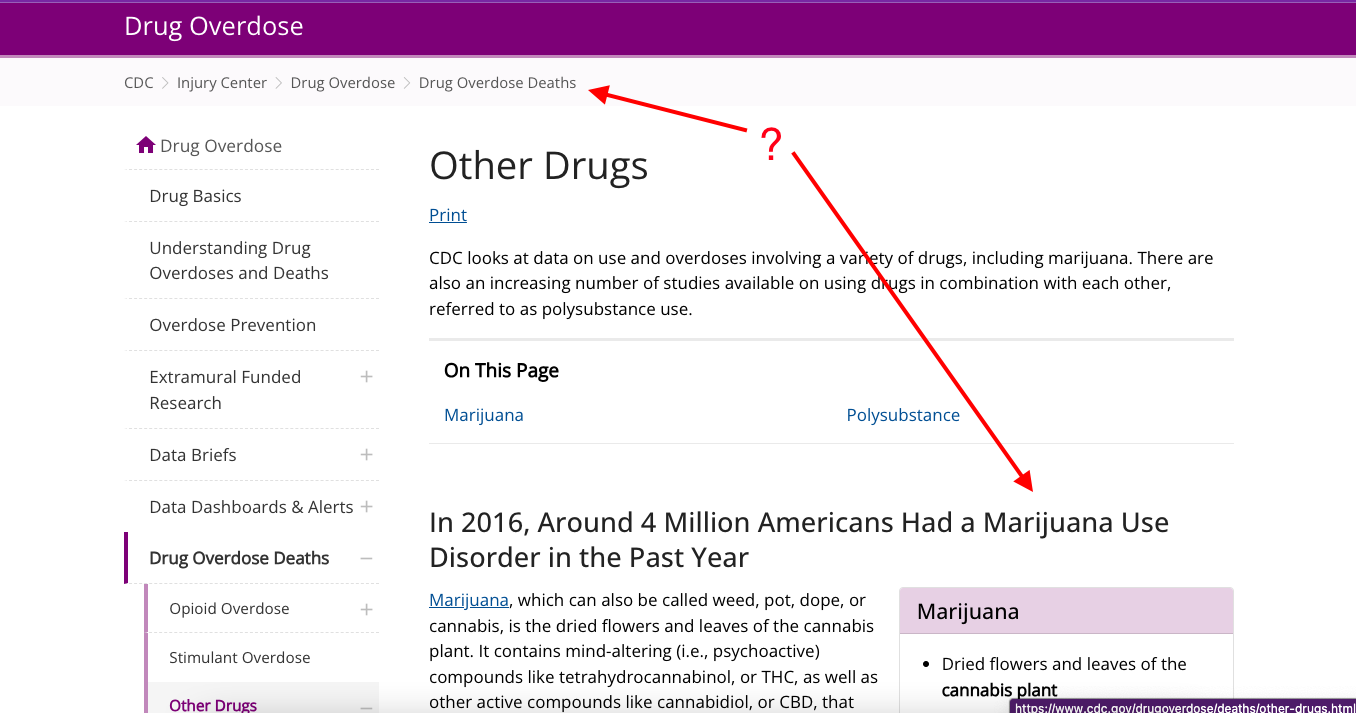Open Understanding Drug Overdoses and Deaths
The width and height of the screenshot is (1356, 713).
(238, 260)
